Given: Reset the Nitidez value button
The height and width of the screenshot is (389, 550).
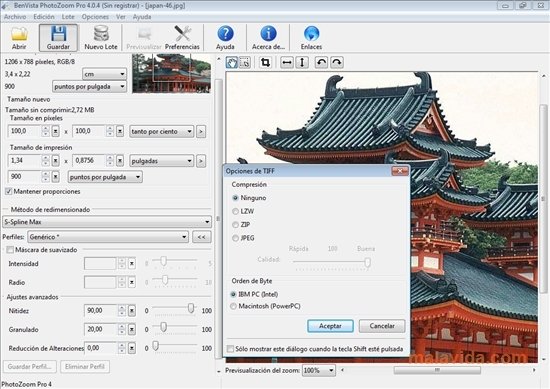Looking at the screenshot, I should tap(132, 311).
